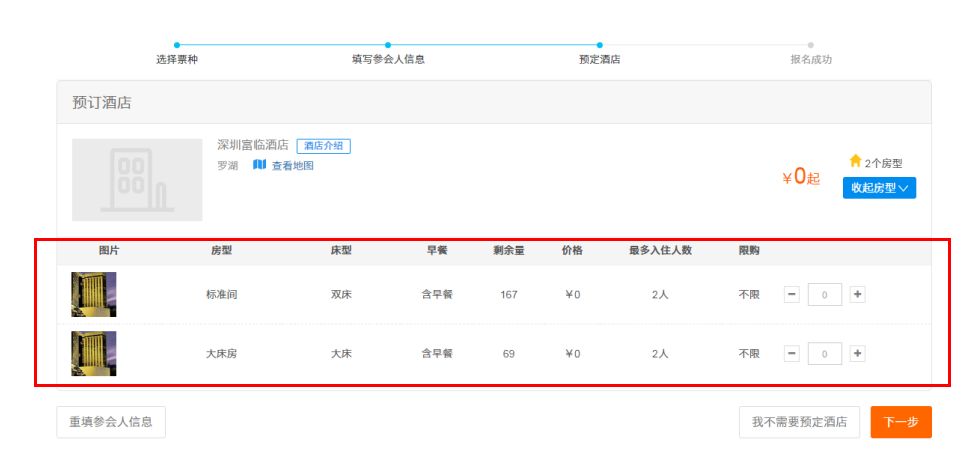The height and width of the screenshot is (456, 973).
Task: Click the 房型 column header
Action: 222,251
